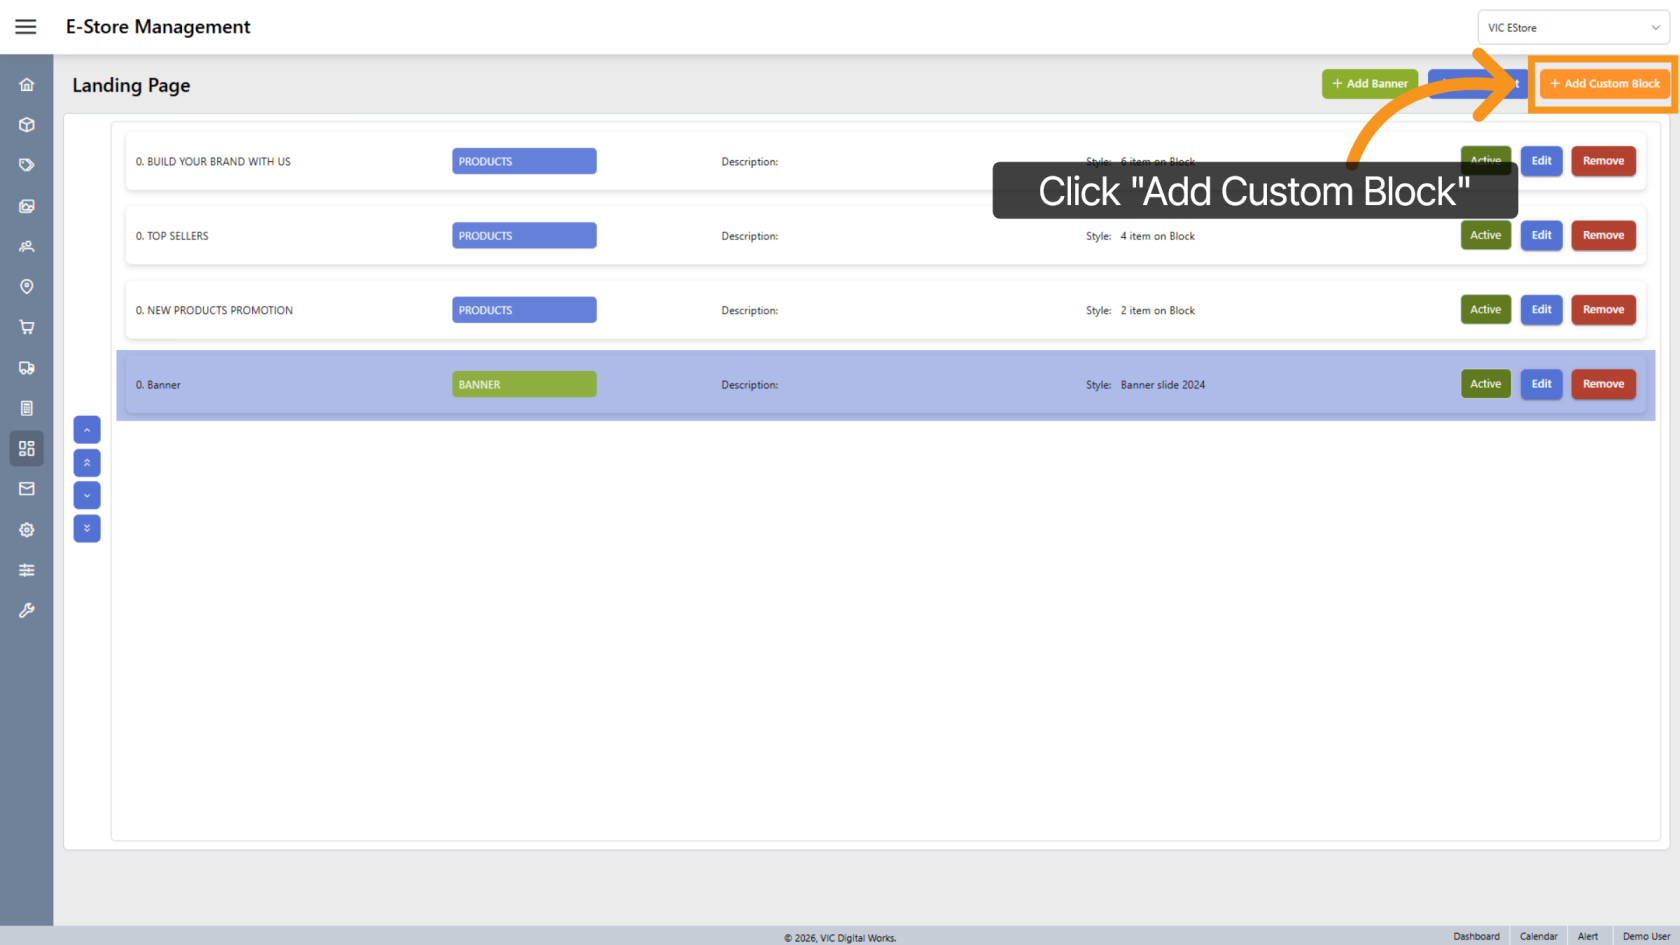Open the delivery truck sidebar icon
This screenshot has height=945, width=1680.
coord(27,368)
